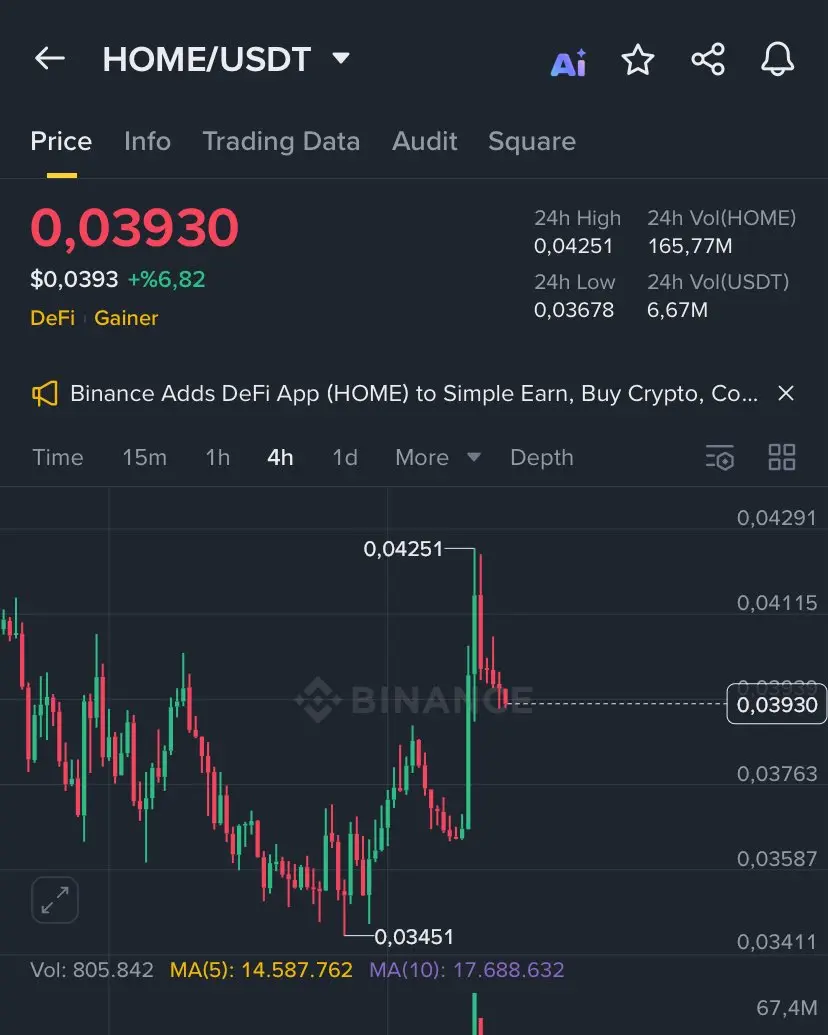
Task: Tap the Vol: 805.842 label
Action: tap(92, 970)
